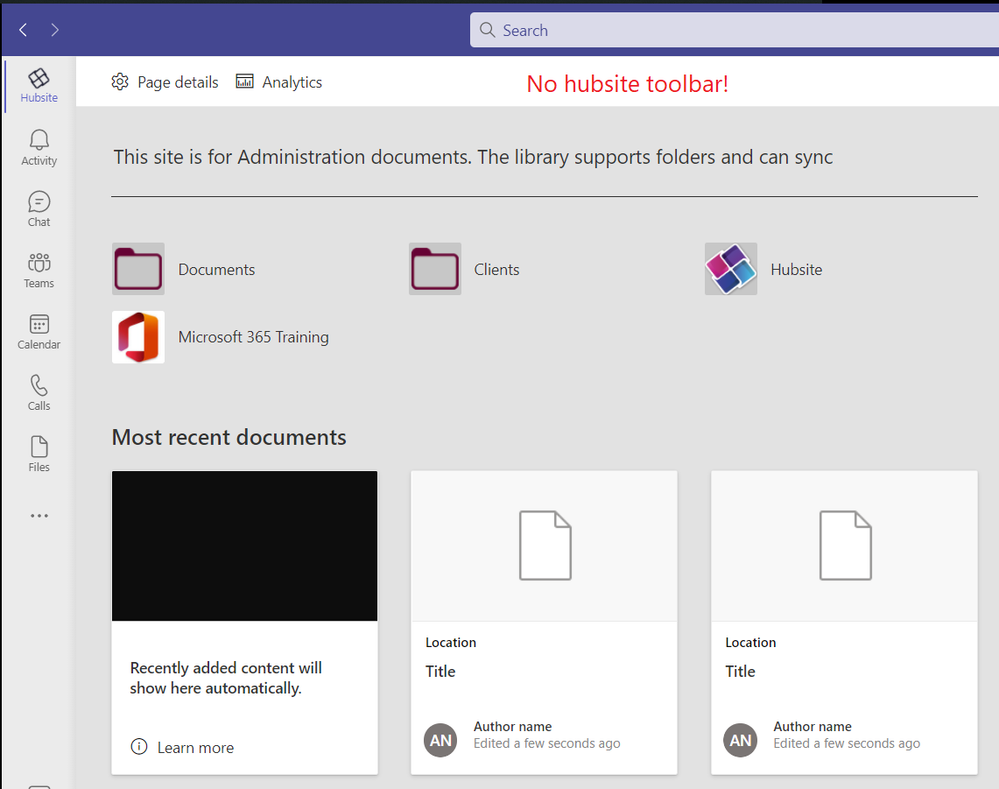Open the Activity feed
The height and width of the screenshot is (789, 999).
[x=39, y=148]
